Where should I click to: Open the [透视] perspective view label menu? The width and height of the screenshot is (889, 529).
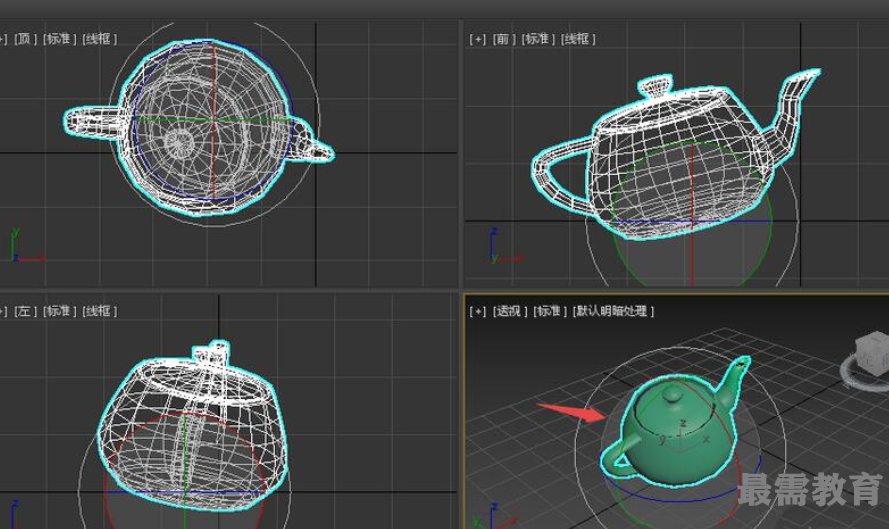point(509,311)
